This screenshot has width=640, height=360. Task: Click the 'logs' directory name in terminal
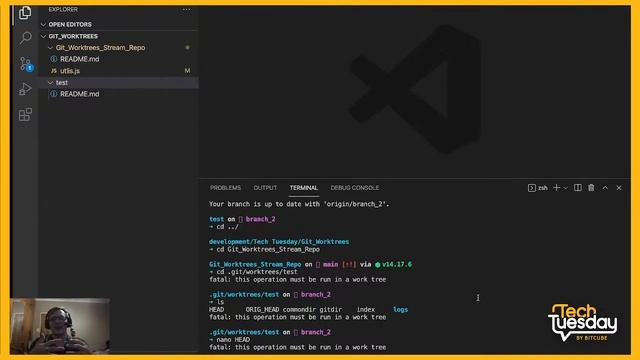(400, 309)
